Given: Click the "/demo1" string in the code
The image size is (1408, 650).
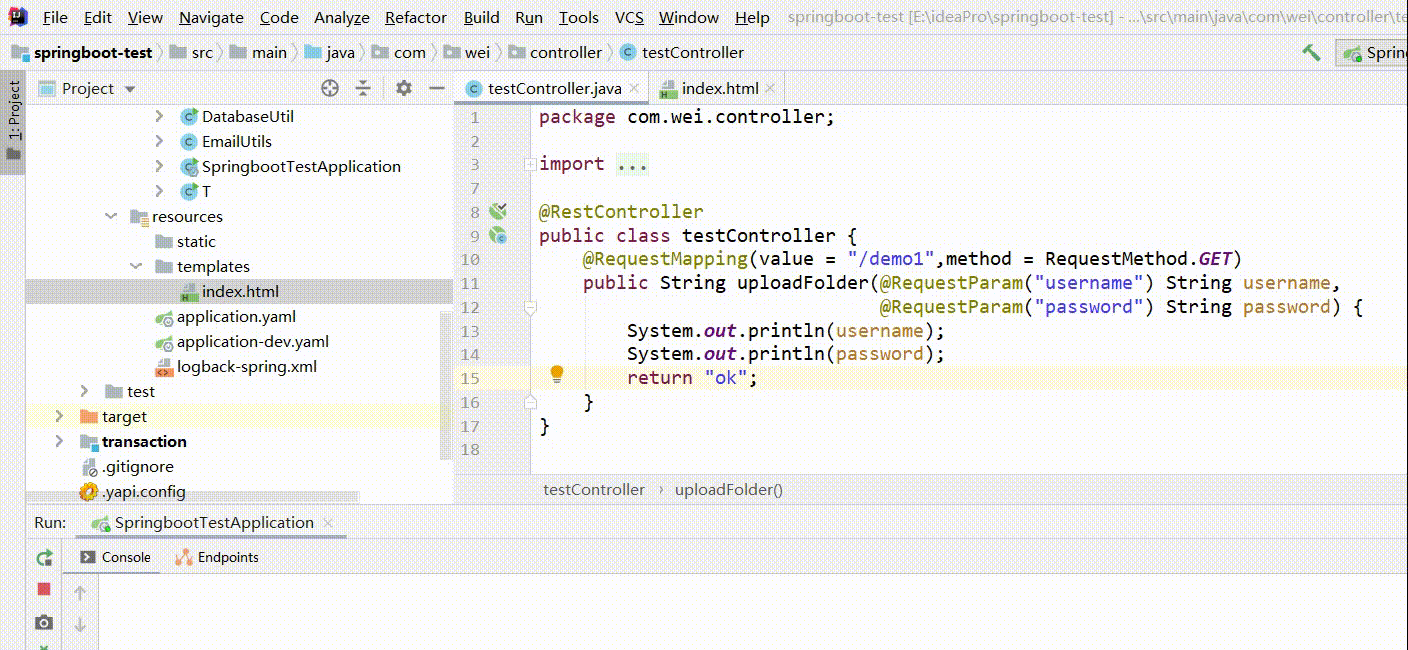Looking at the screenshot, I should (x=889, y=259).
